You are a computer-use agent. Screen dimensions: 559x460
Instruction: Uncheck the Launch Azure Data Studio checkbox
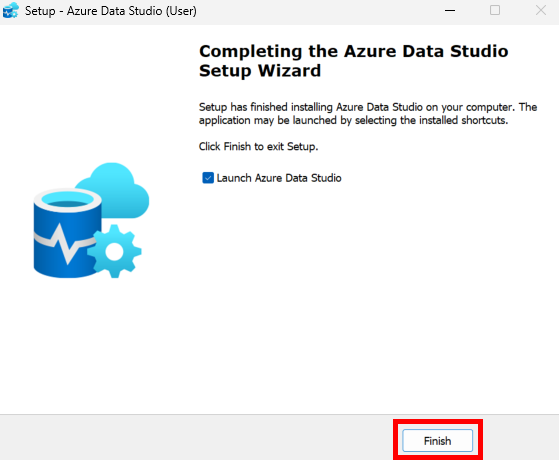[x=208, y=178]
